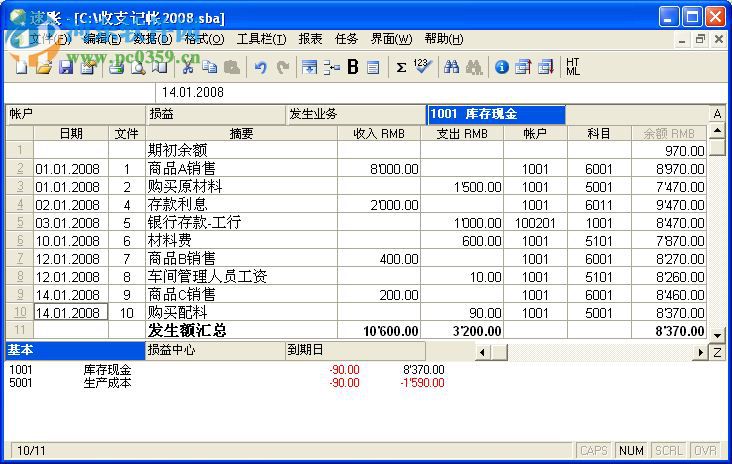This screenshot has height=464, width=732.
Task: Click the Sigma sum icon
Action: pos(401,67)
